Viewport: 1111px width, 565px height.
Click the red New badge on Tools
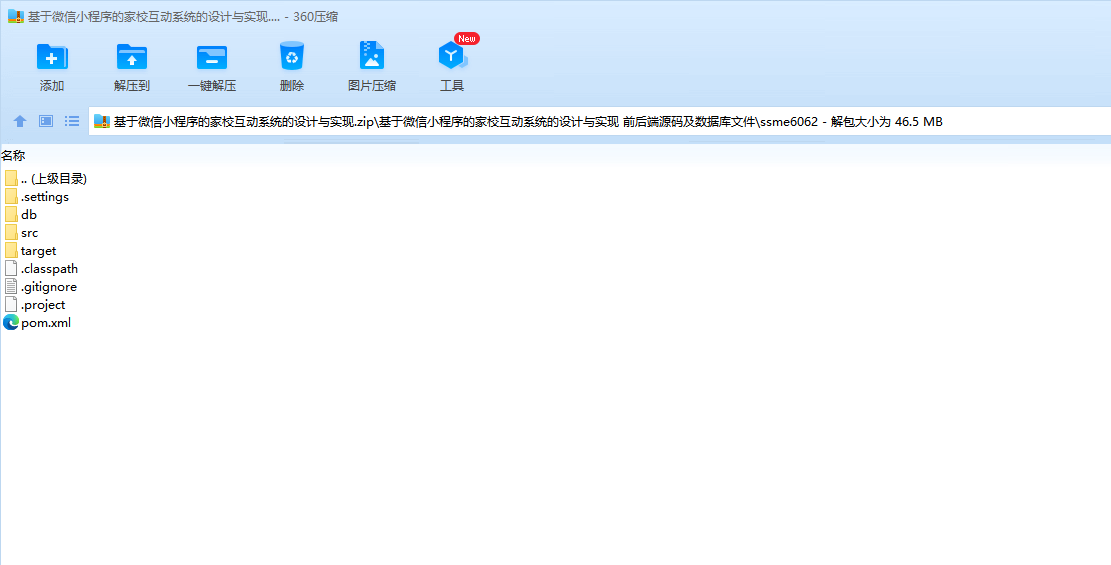point(467,38)
